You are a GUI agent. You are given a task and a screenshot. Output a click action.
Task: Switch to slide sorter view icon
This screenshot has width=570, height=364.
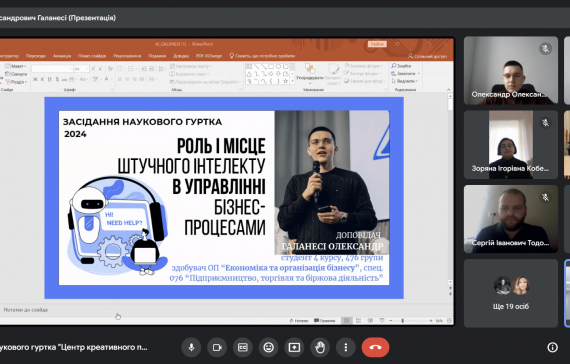click(358, 321)
